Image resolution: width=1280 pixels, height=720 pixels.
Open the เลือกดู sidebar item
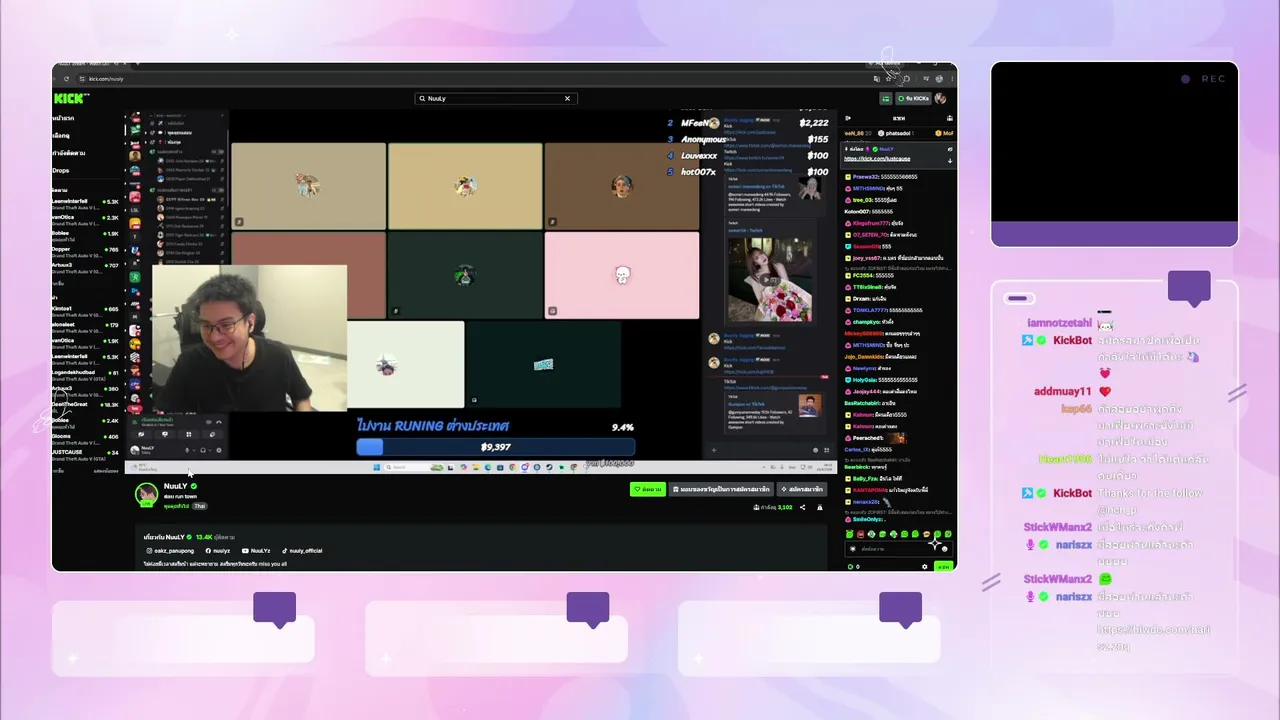click(x=61, y=135)
